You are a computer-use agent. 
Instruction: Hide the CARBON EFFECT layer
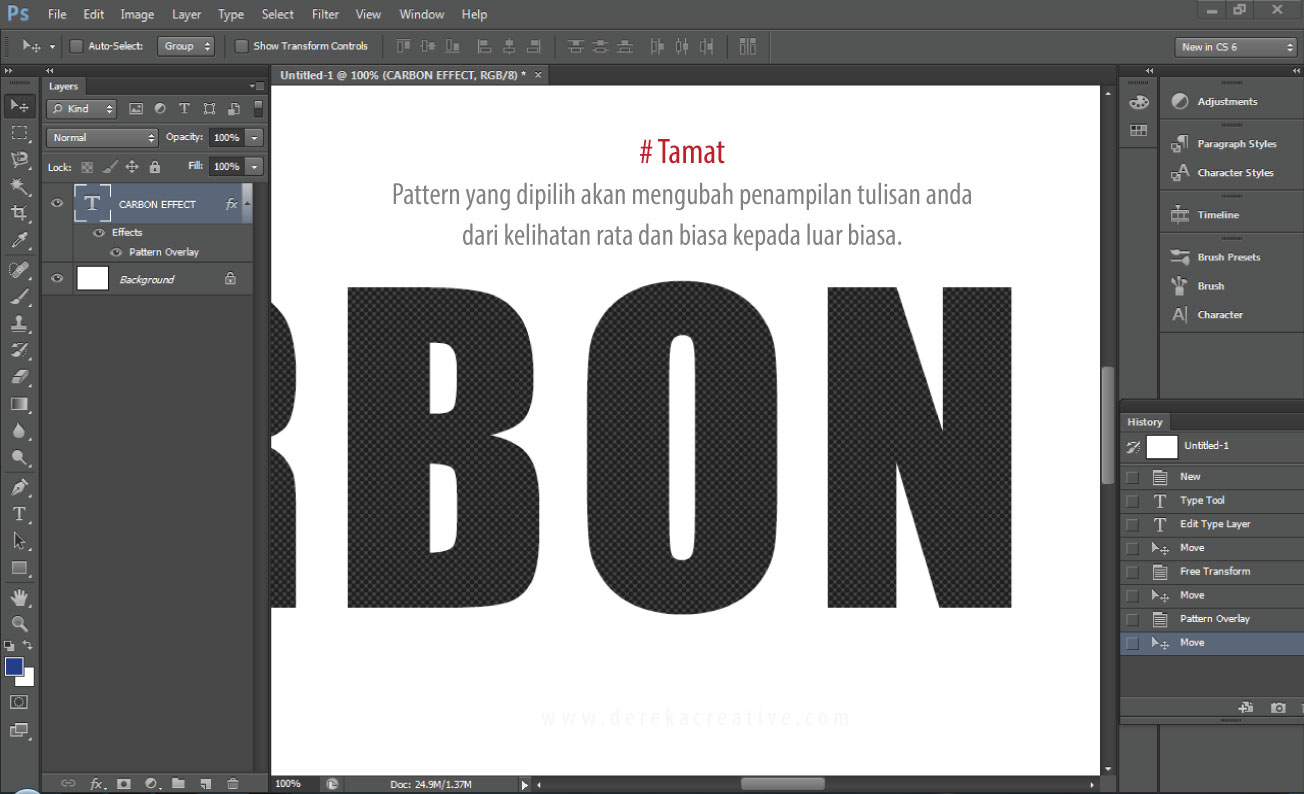pos(57,204)
